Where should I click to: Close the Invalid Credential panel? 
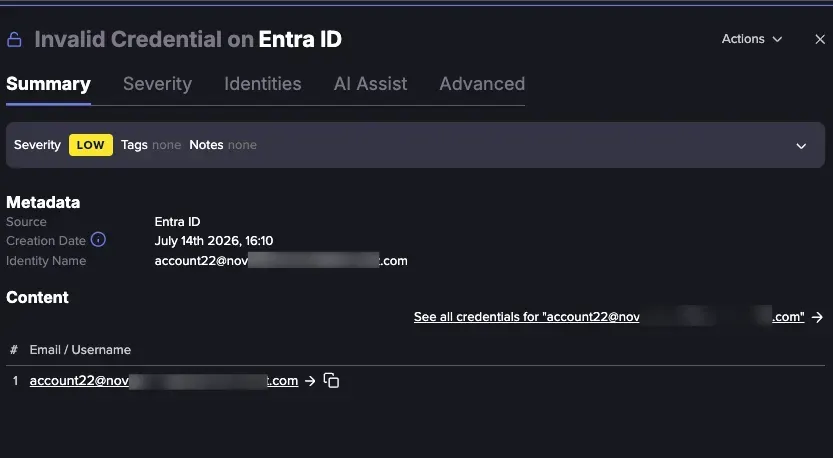coord(820,39)
